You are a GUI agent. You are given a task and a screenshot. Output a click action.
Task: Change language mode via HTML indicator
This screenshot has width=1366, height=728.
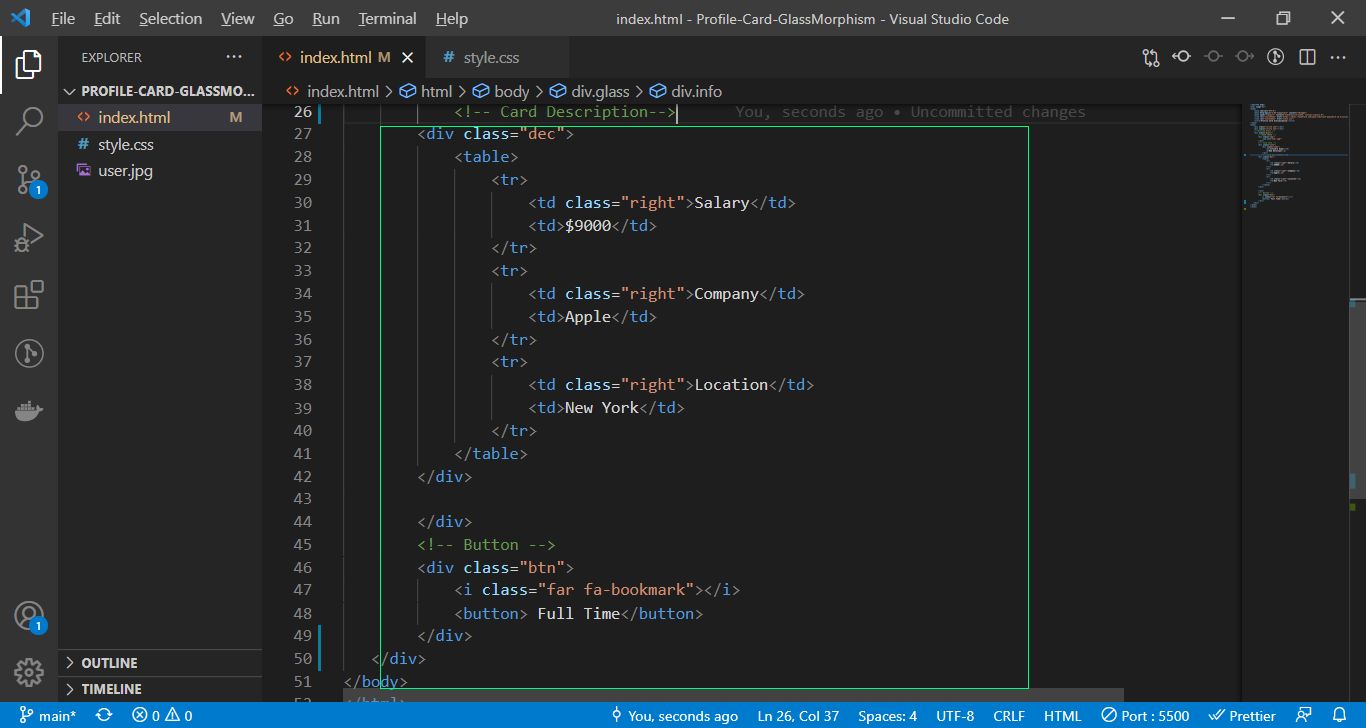click(x=1062, y=716)
